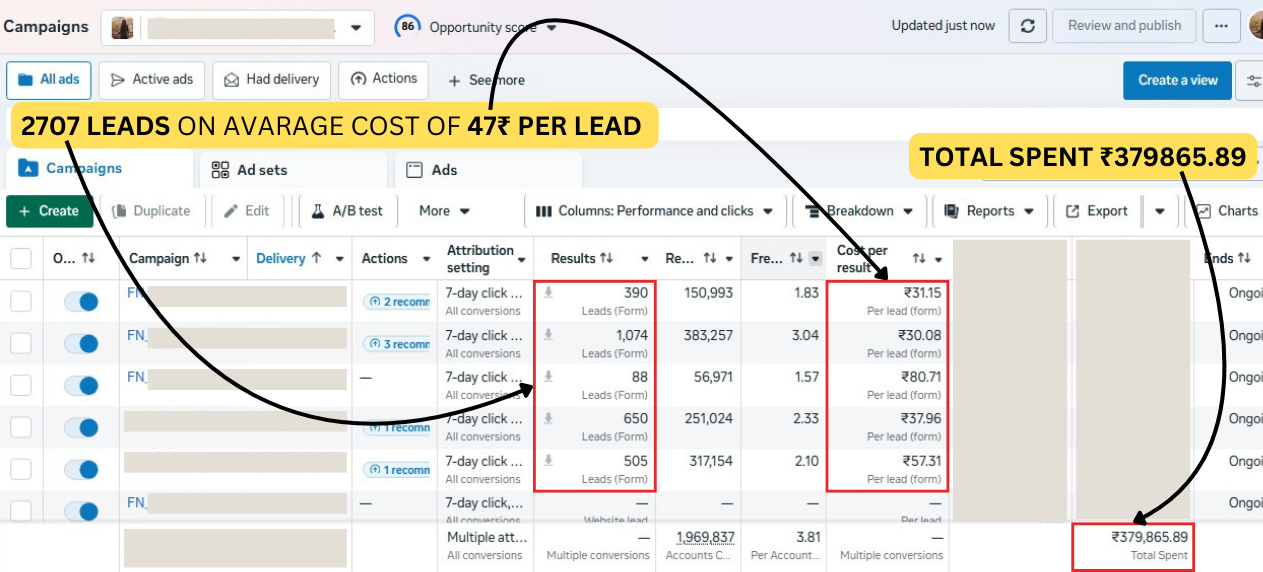Click the Create a view button
The image size is (1263, 572).
(x=1177, y=80)
